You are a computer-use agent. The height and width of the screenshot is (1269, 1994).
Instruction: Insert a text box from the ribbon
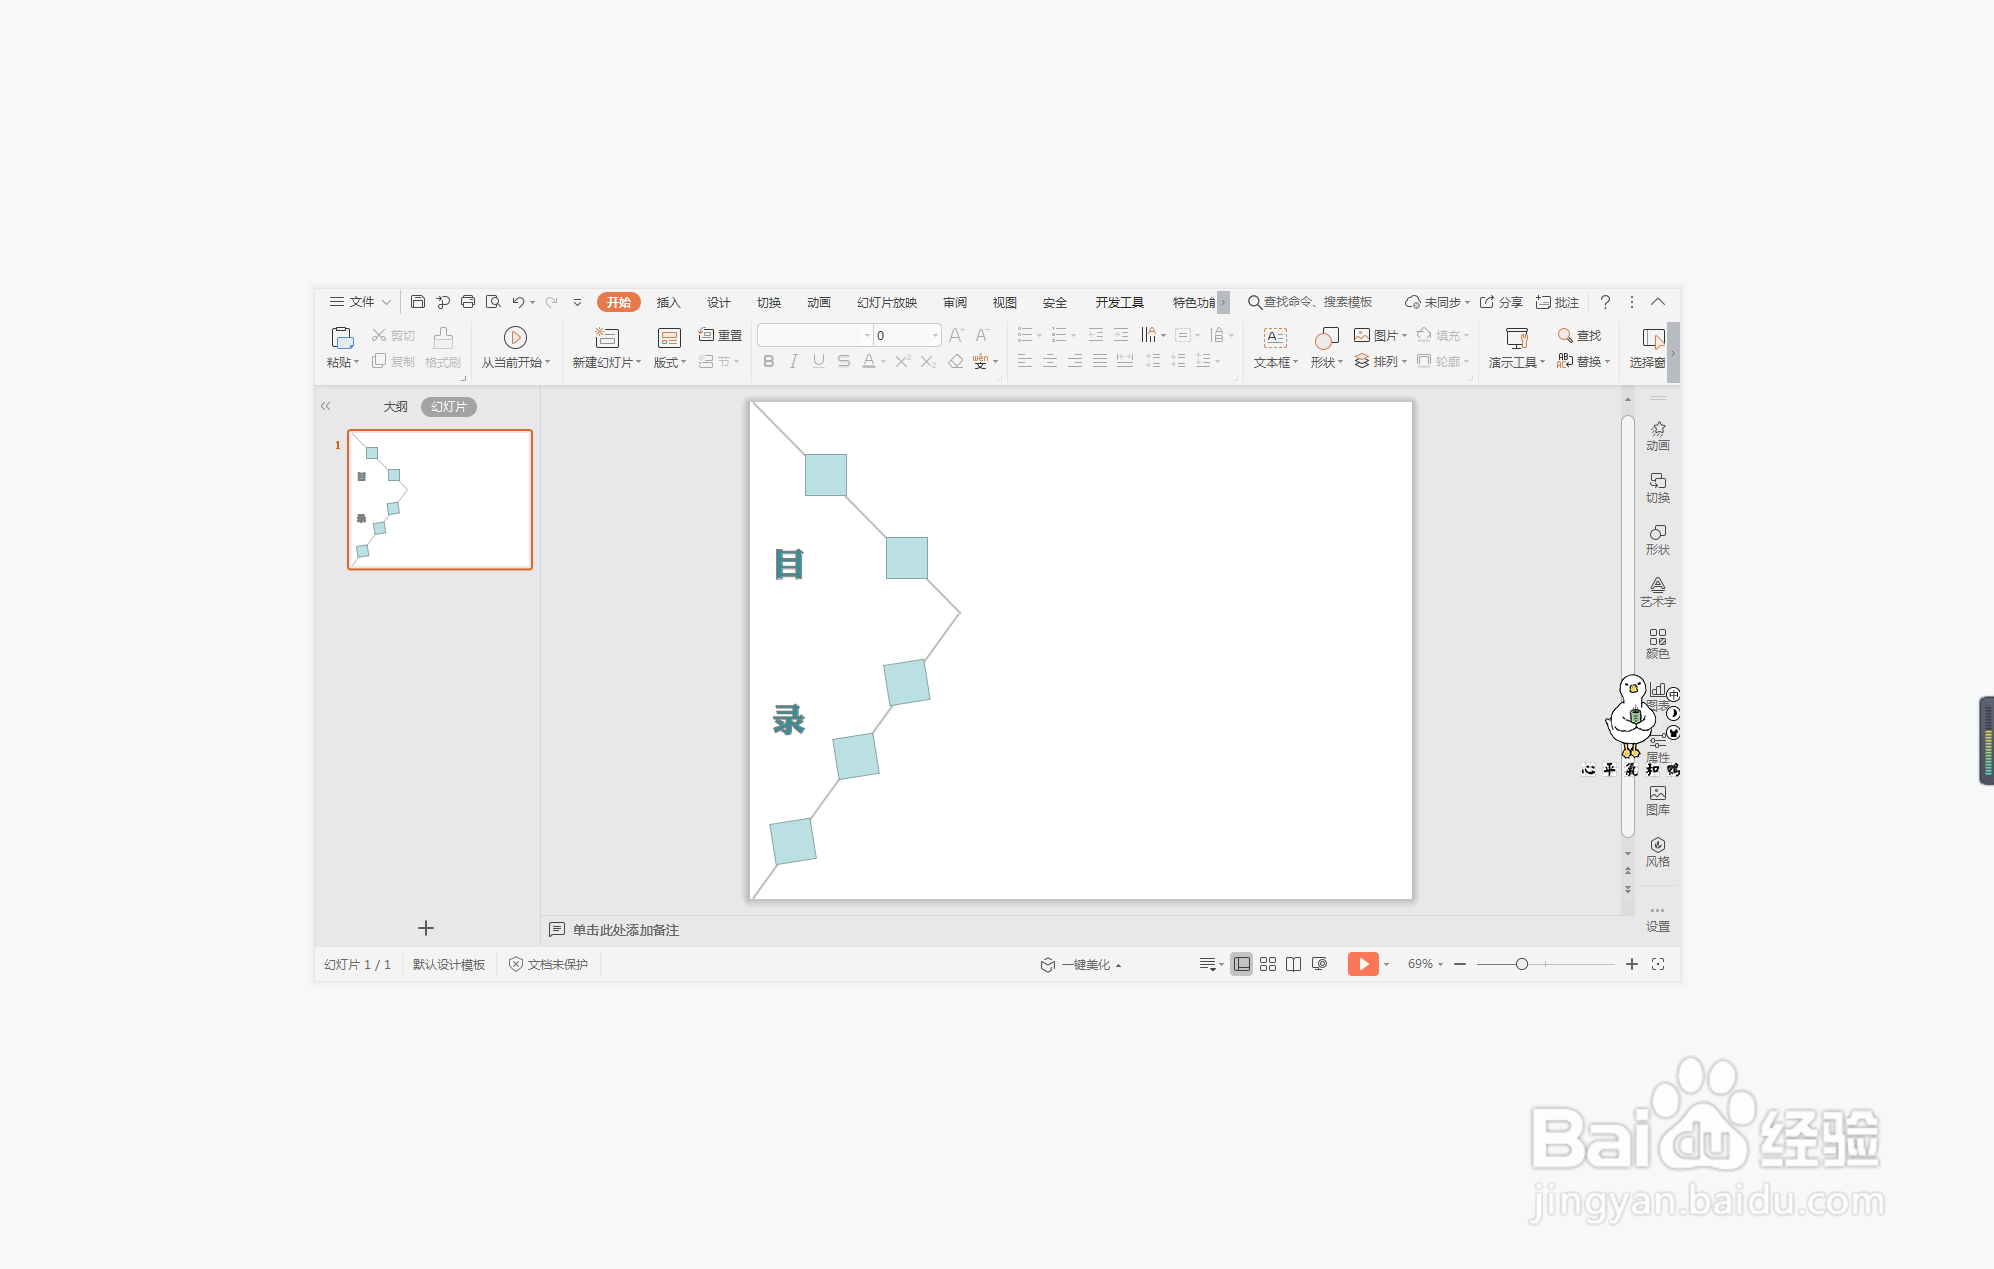point(1275,338)
